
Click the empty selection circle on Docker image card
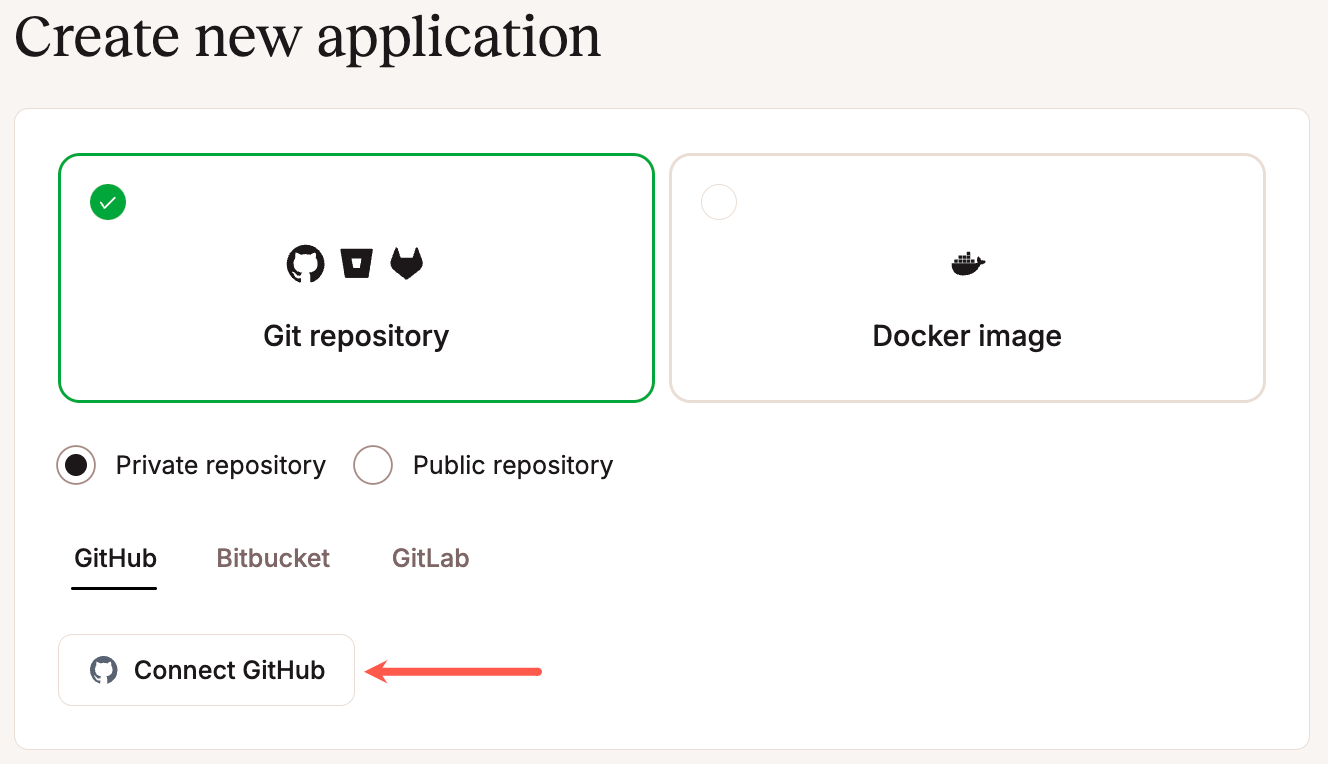coord(719,201)
